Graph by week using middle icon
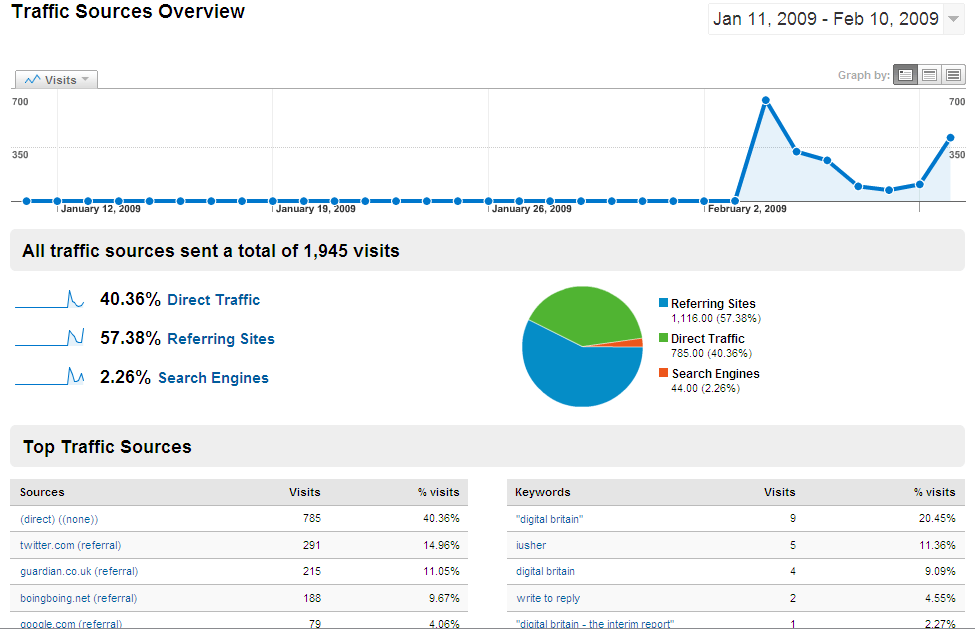The height and width of the screenshot is (629, 975). coord(929,75)
